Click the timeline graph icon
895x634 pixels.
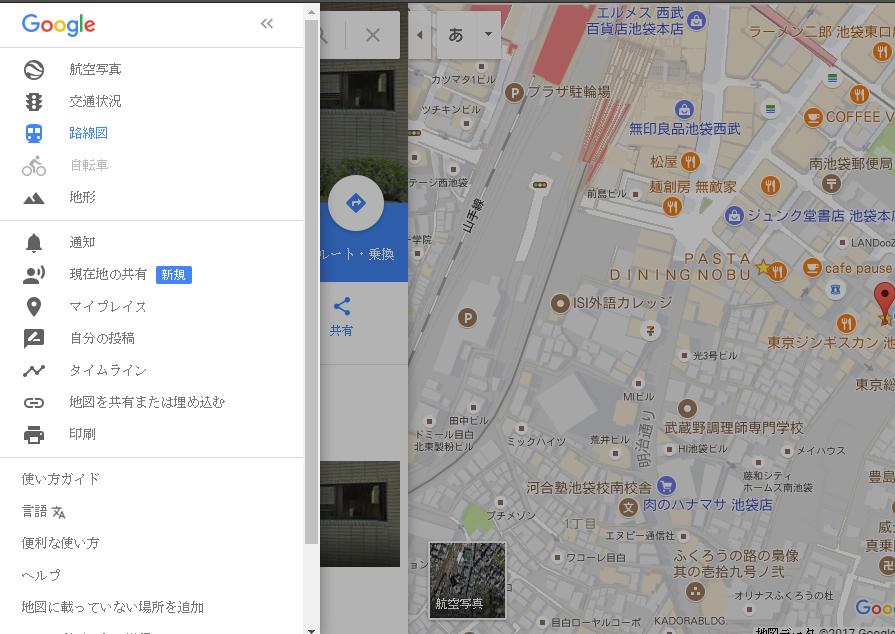pos(34,370)
